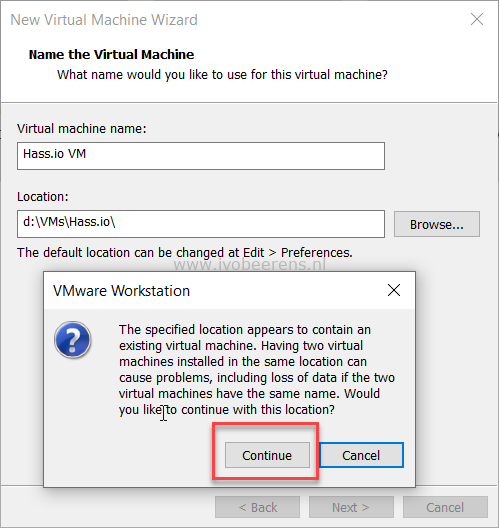Click the existing virtual machine warning message
499x528 pixels.
(x=257, y=369)
